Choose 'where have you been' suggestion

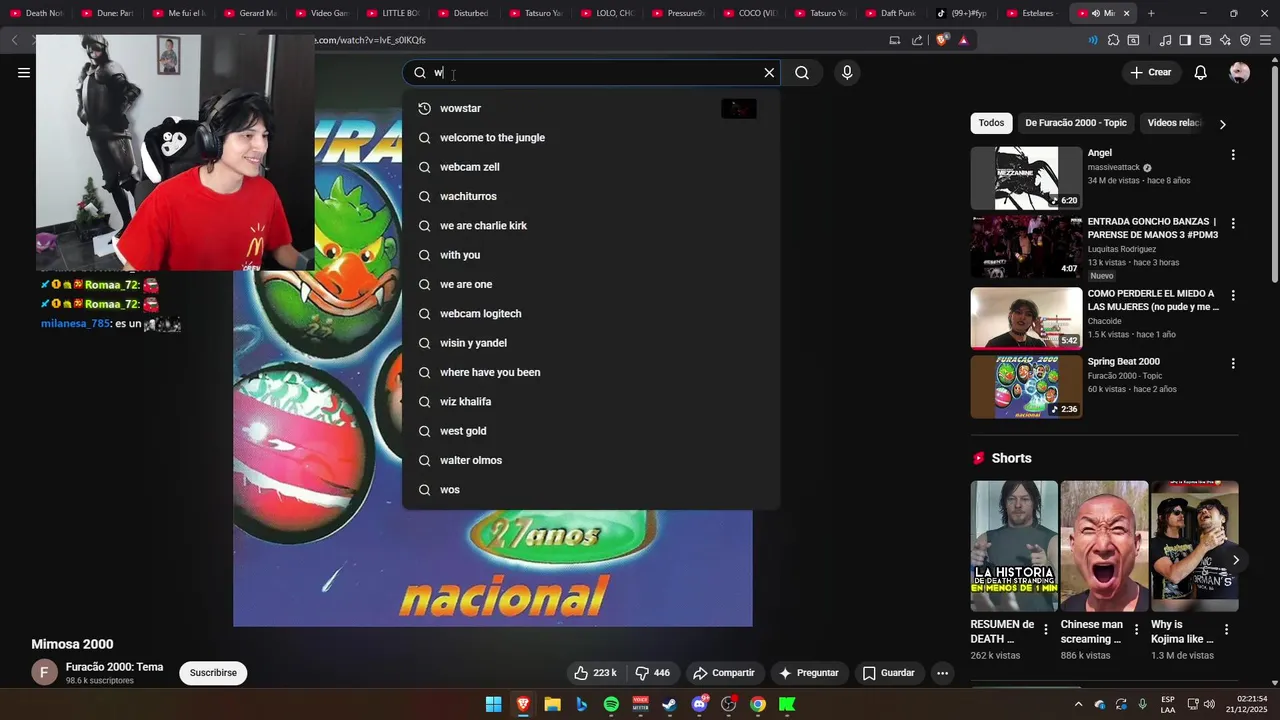pyautogui.click(x=590, y=372)
